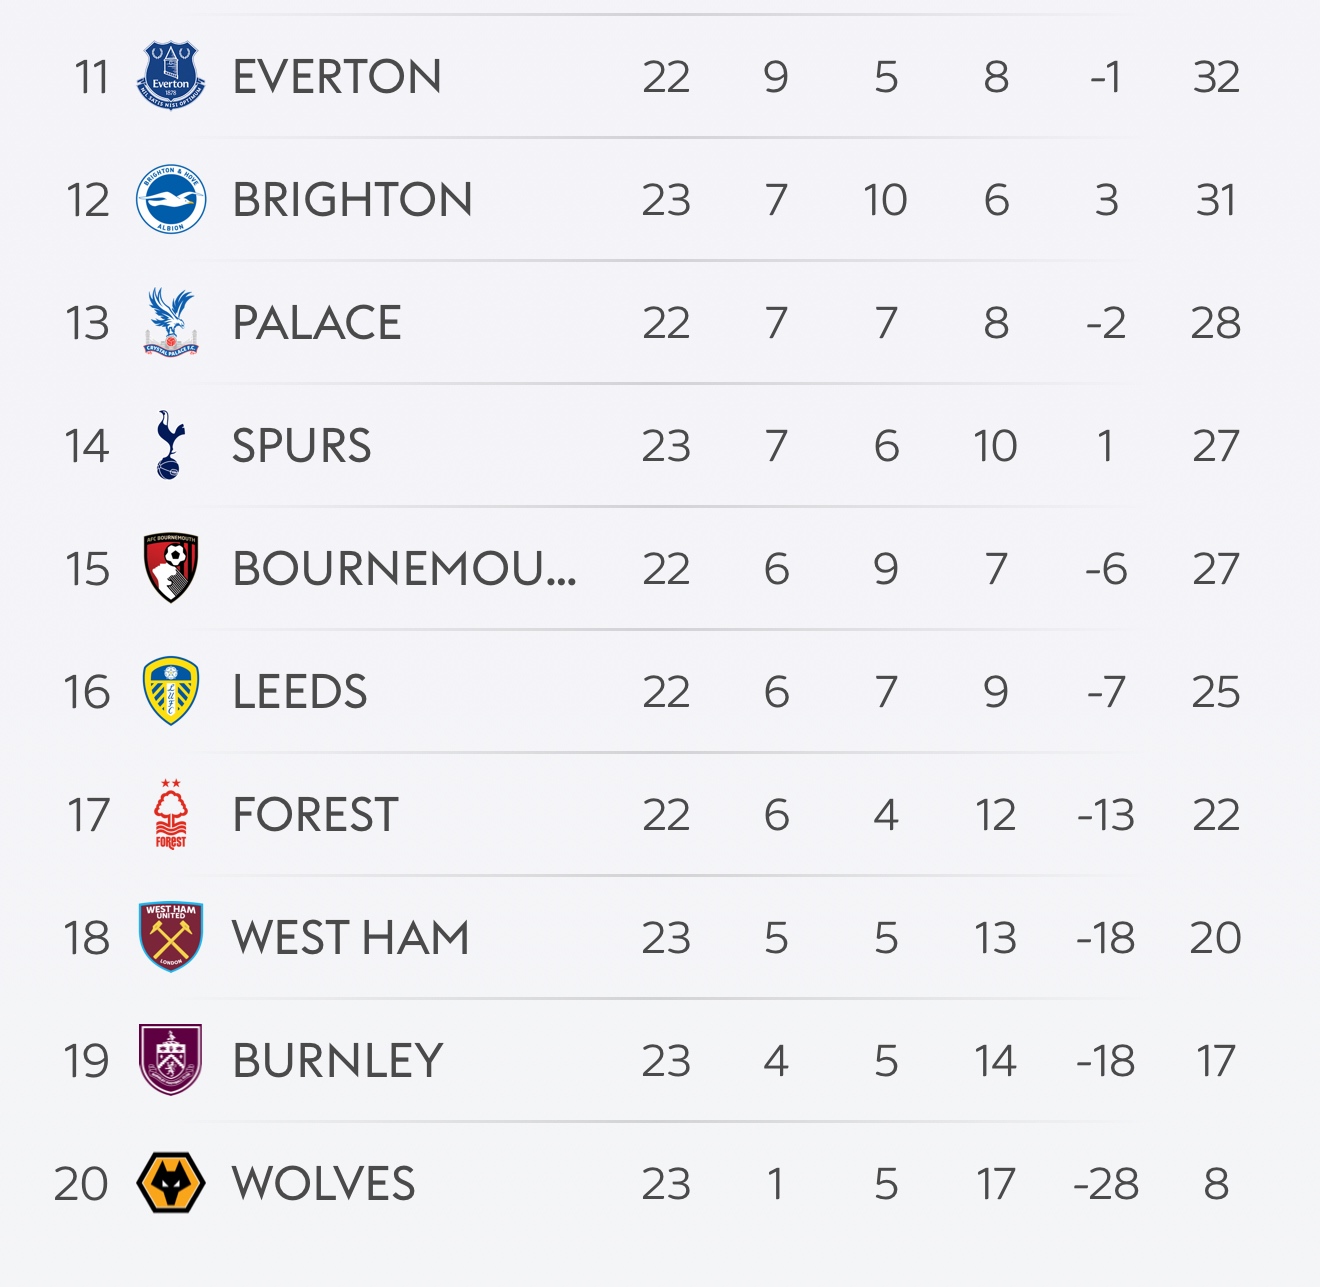The image size is (1320, 1287).
Task: Tap the WEST HAM team name
Action: point(350,938)
